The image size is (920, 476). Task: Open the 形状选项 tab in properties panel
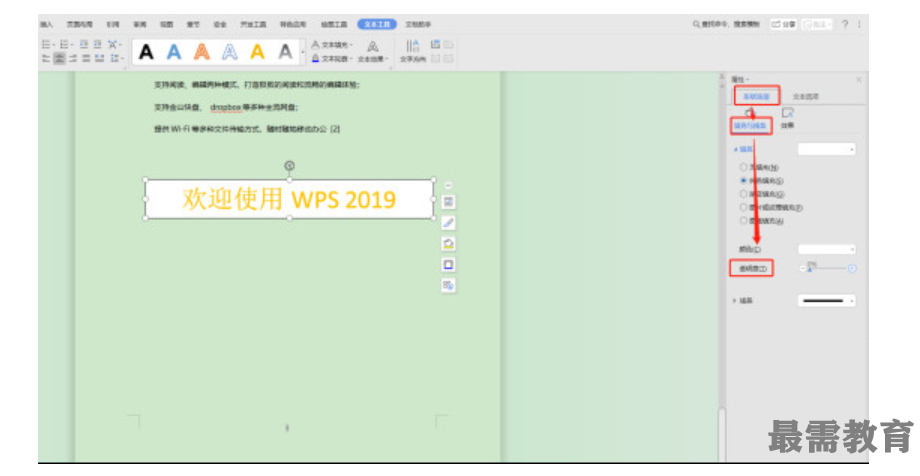756,96
